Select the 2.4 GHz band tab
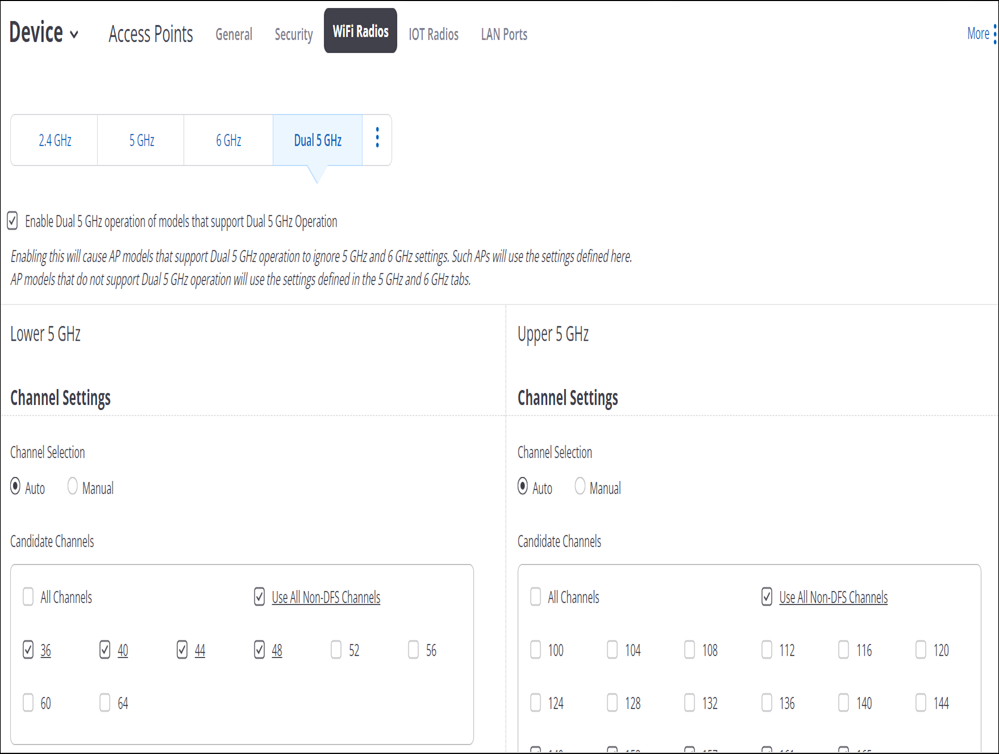 click(55, 140)
